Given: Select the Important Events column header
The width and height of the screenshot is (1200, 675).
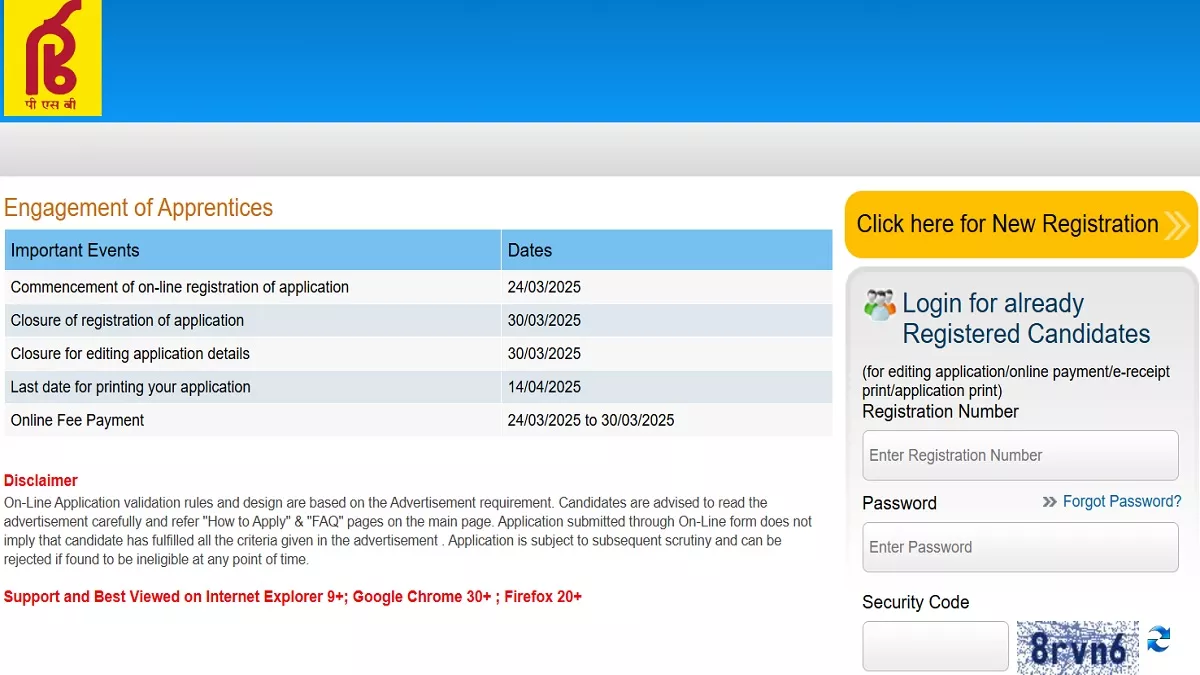Looking at the screenshot, I should coord(252,250).
